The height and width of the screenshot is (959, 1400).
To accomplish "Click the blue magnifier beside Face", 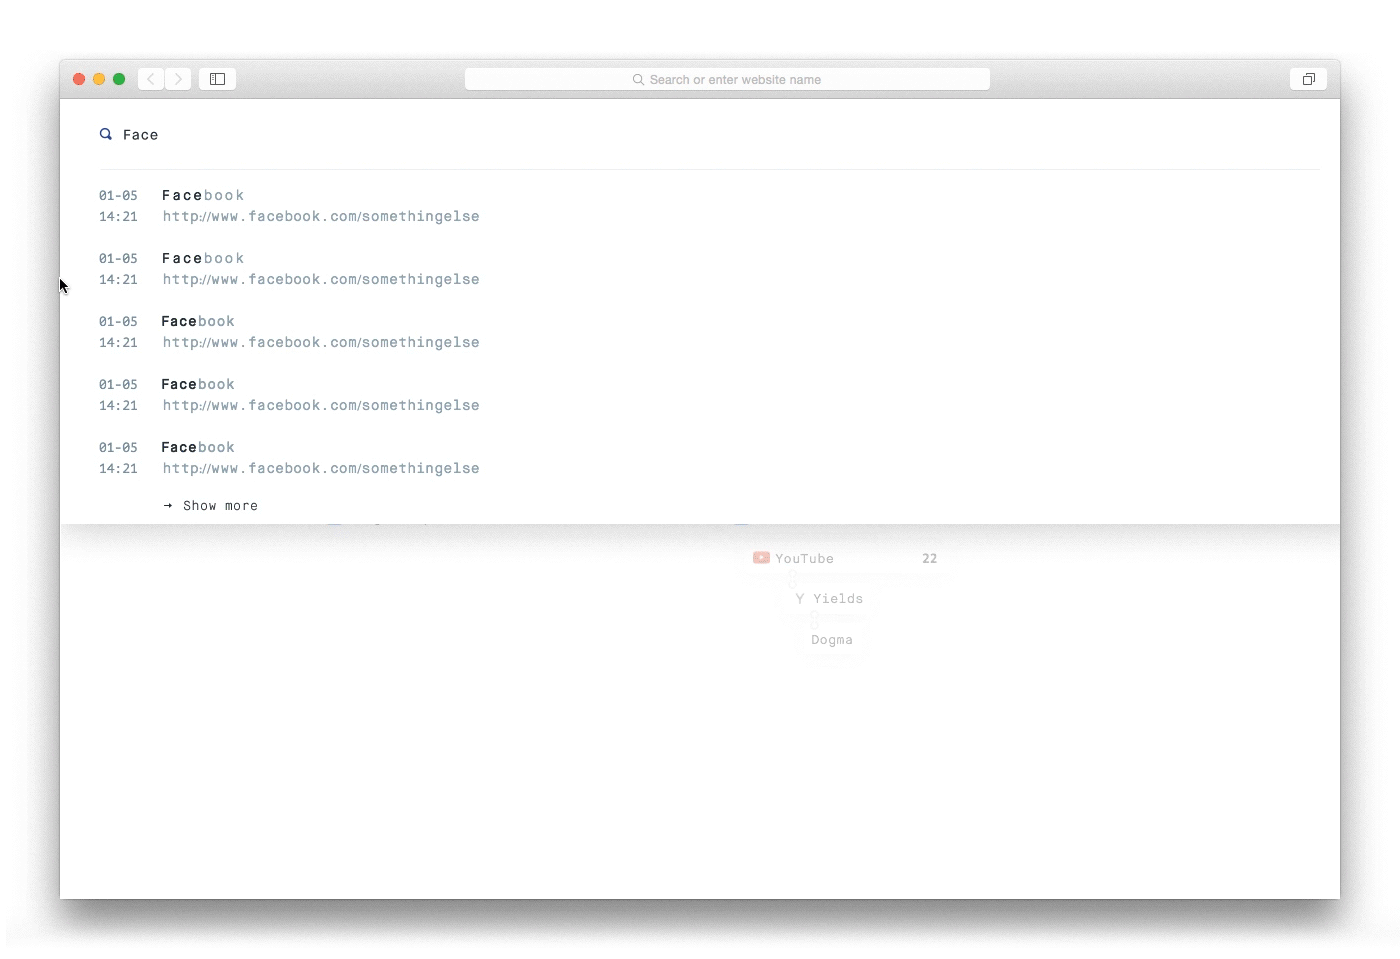I will (x=106, y=134).
